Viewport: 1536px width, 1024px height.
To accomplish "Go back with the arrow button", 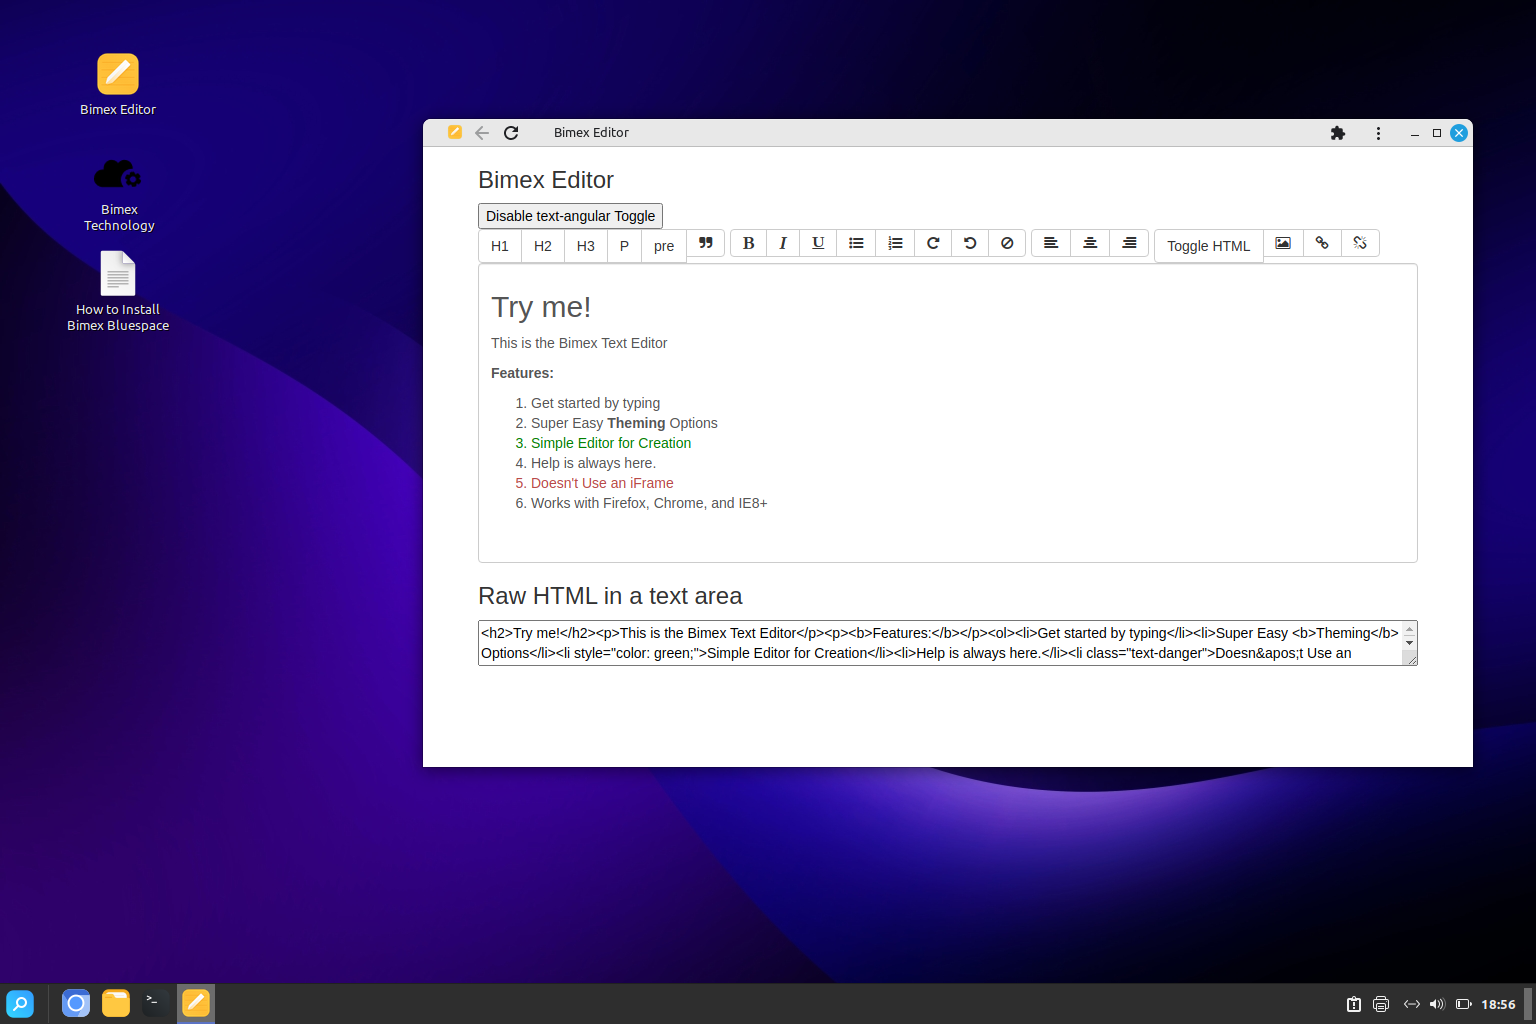I will click(x=482, y=133).
